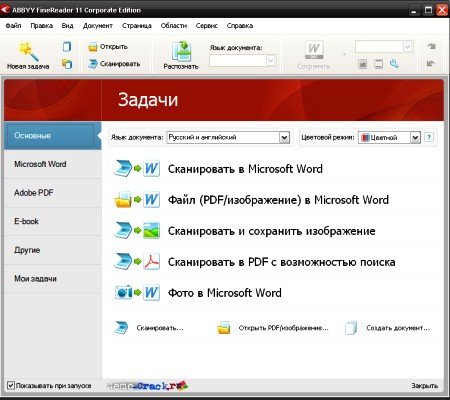This screenshot has height=400, width=450.
Task: Click the Создать документ… link text
Action: pos(398,328)
